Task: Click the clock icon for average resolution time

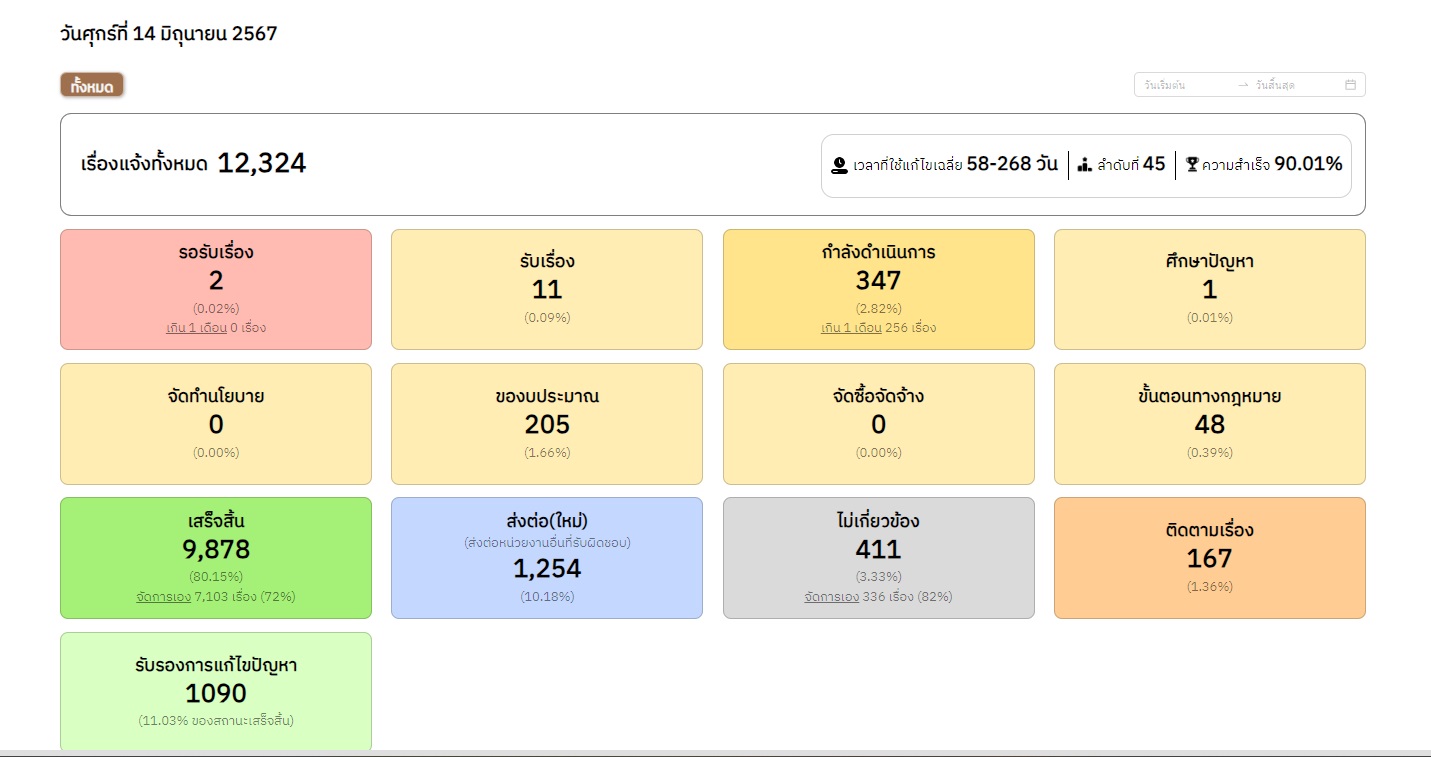Action: (840, 165)
